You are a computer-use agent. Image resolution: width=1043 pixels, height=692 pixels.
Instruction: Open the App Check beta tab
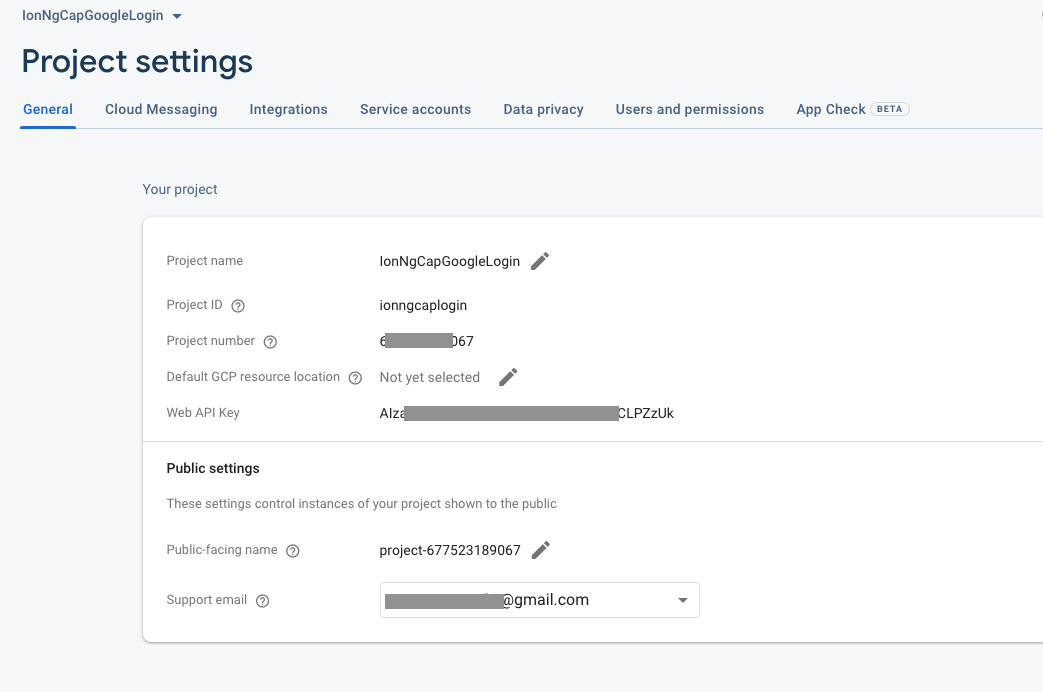(852, 109)
